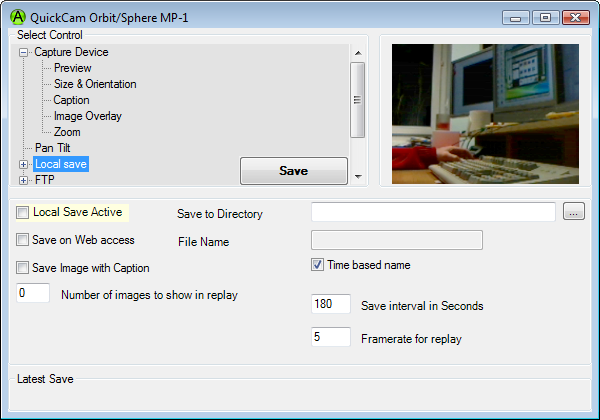The height and width of the screenshot is (420, 600).
Task: Select the Zoom tree item
Action: click(x=67, y=132)
